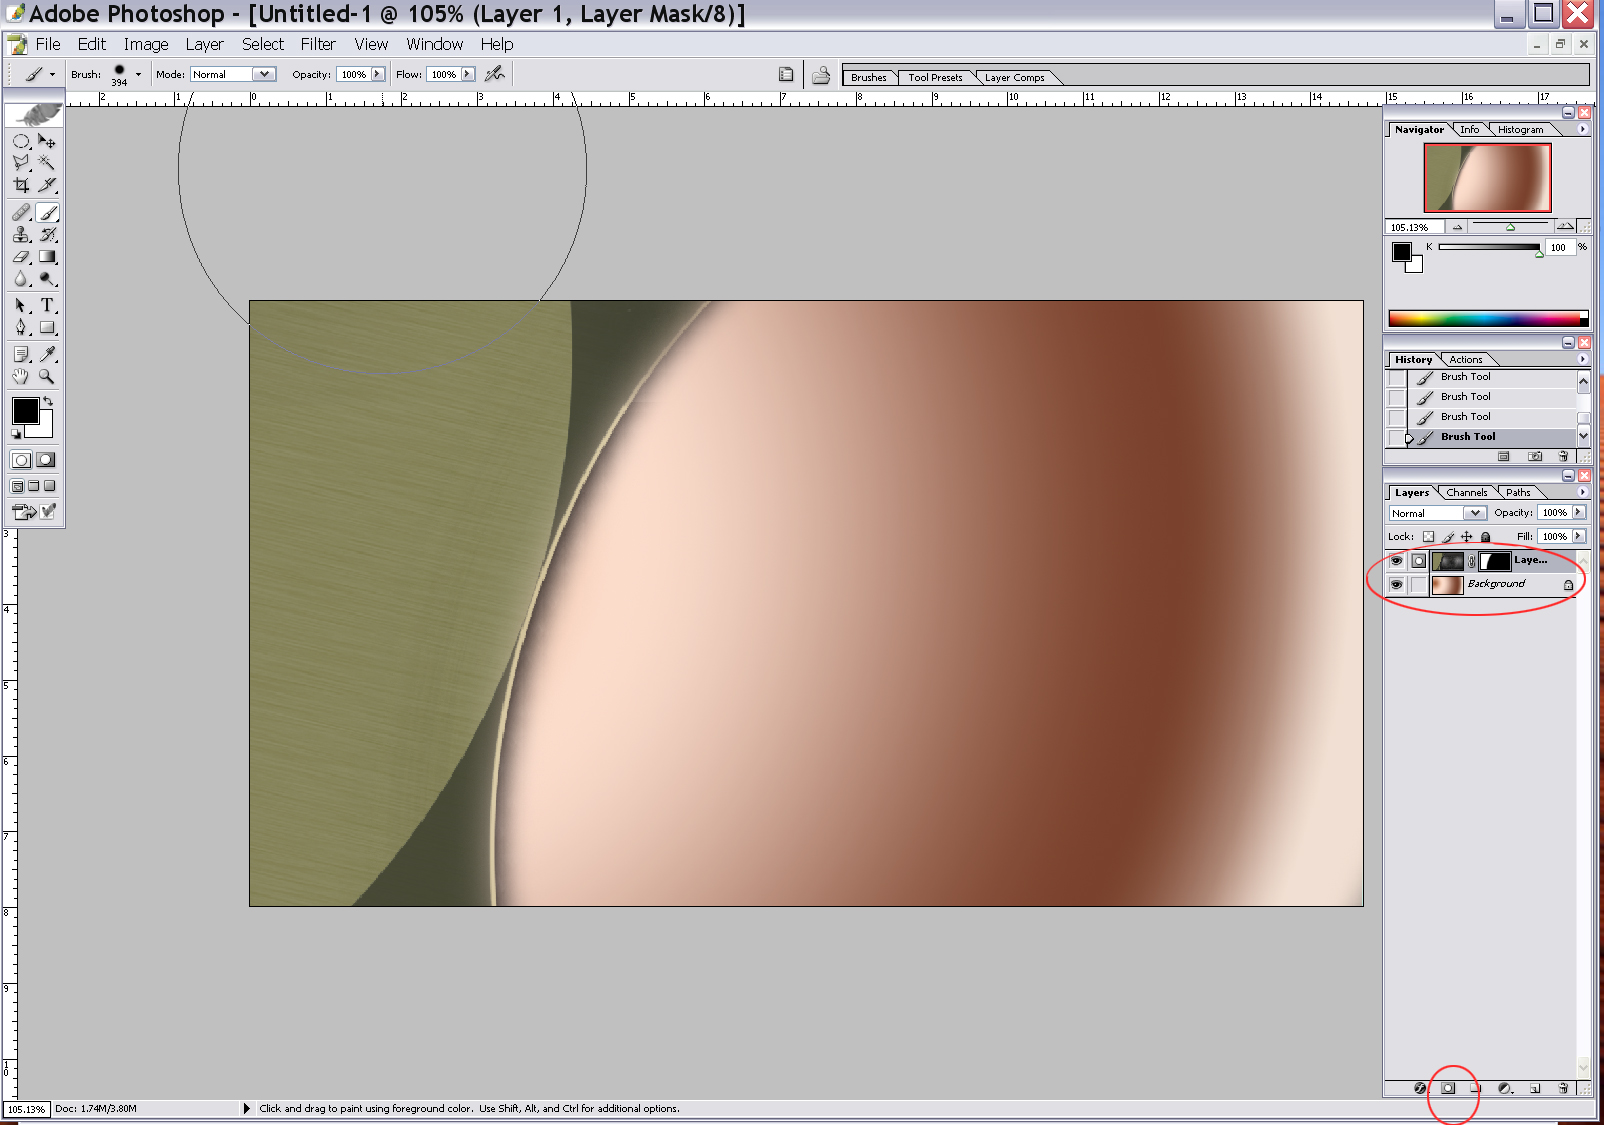Select the Move tool

(x=47, y=141)
